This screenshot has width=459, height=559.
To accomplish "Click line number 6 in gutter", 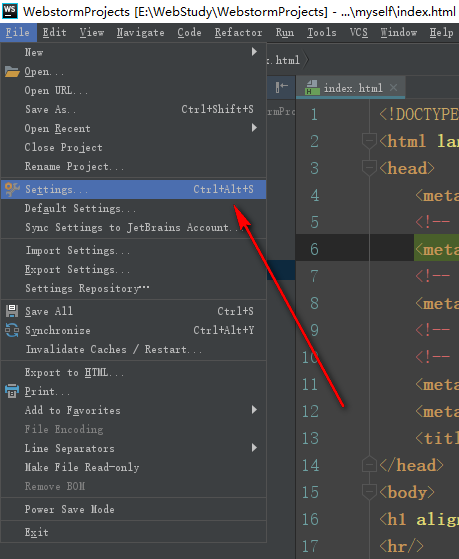I will (x=314, y=249).
